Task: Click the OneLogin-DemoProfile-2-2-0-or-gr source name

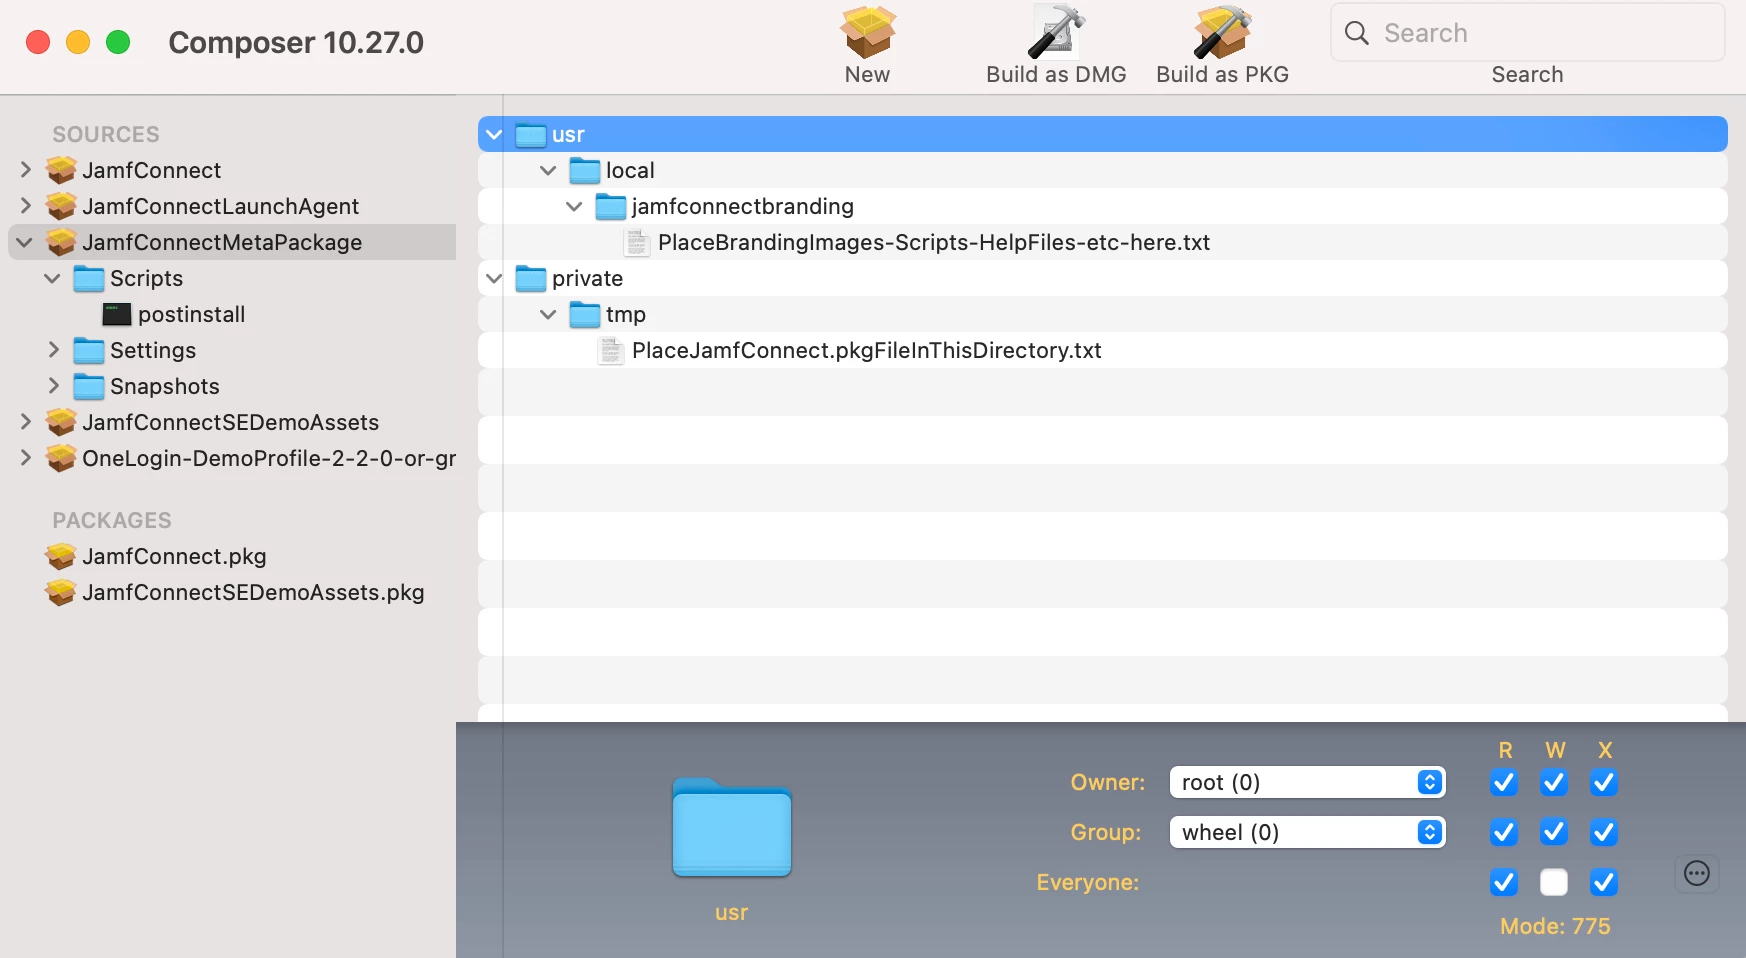Action: (269, 458)
